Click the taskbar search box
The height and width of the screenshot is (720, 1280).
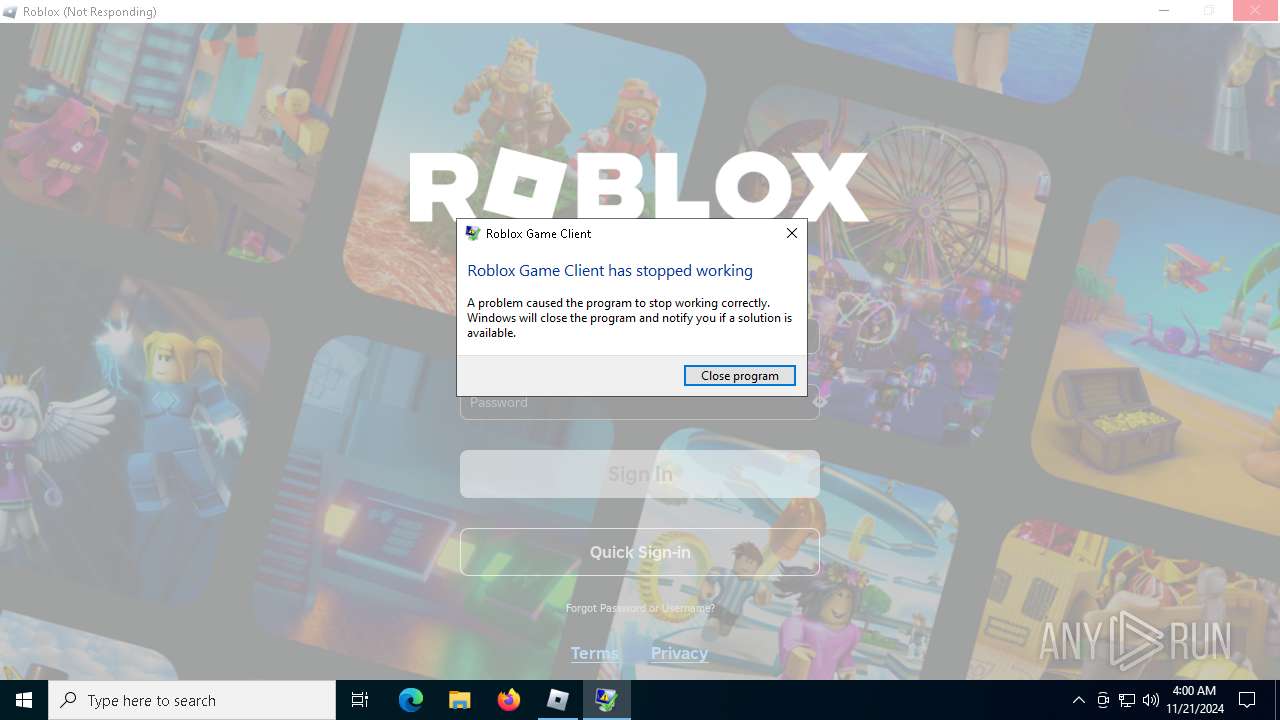[192, 700]
